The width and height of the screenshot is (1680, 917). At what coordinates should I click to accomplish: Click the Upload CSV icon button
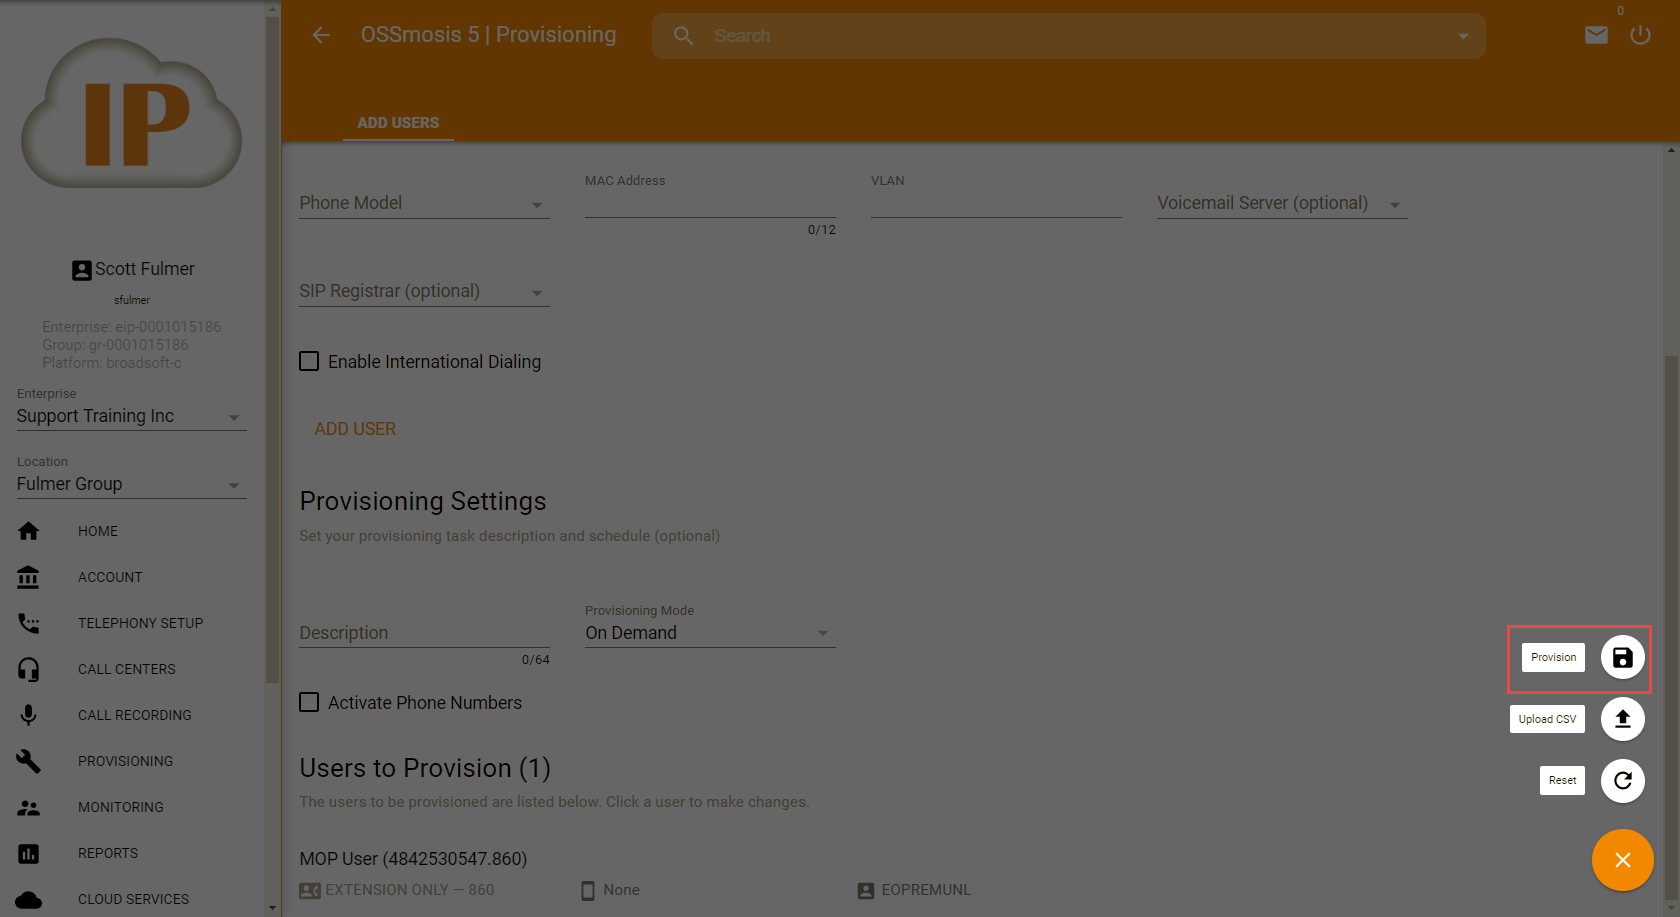coord(1622,719)
